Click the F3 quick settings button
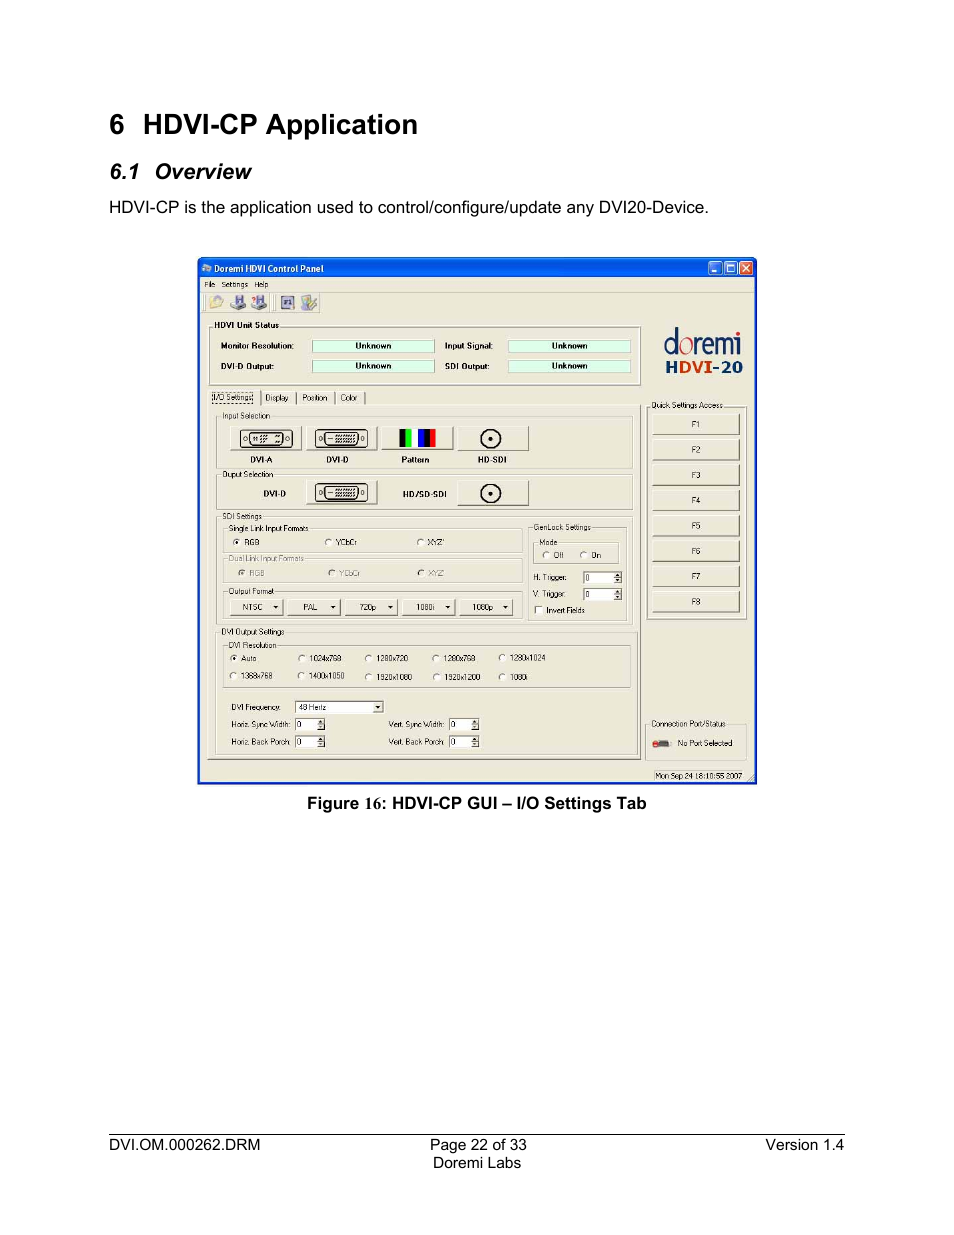This screenshot has height=1235, width=954. (x=696, y=475)
